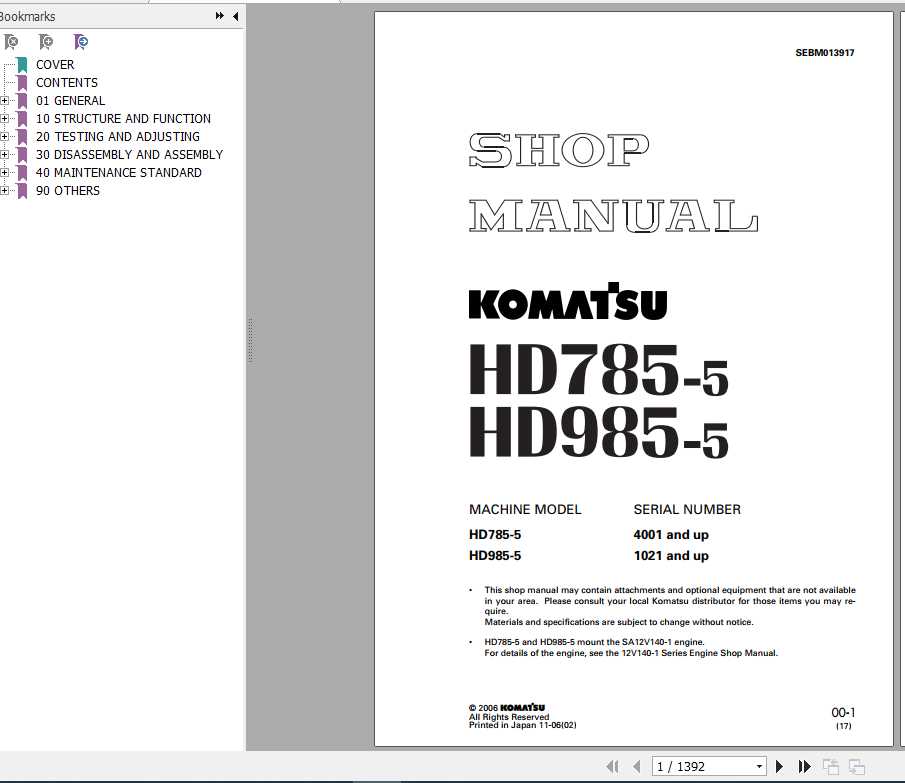Click the 90 OTHERS bookmark ribbon icon
The width and height of the screenshot is (905, 783).
[22, 191]
